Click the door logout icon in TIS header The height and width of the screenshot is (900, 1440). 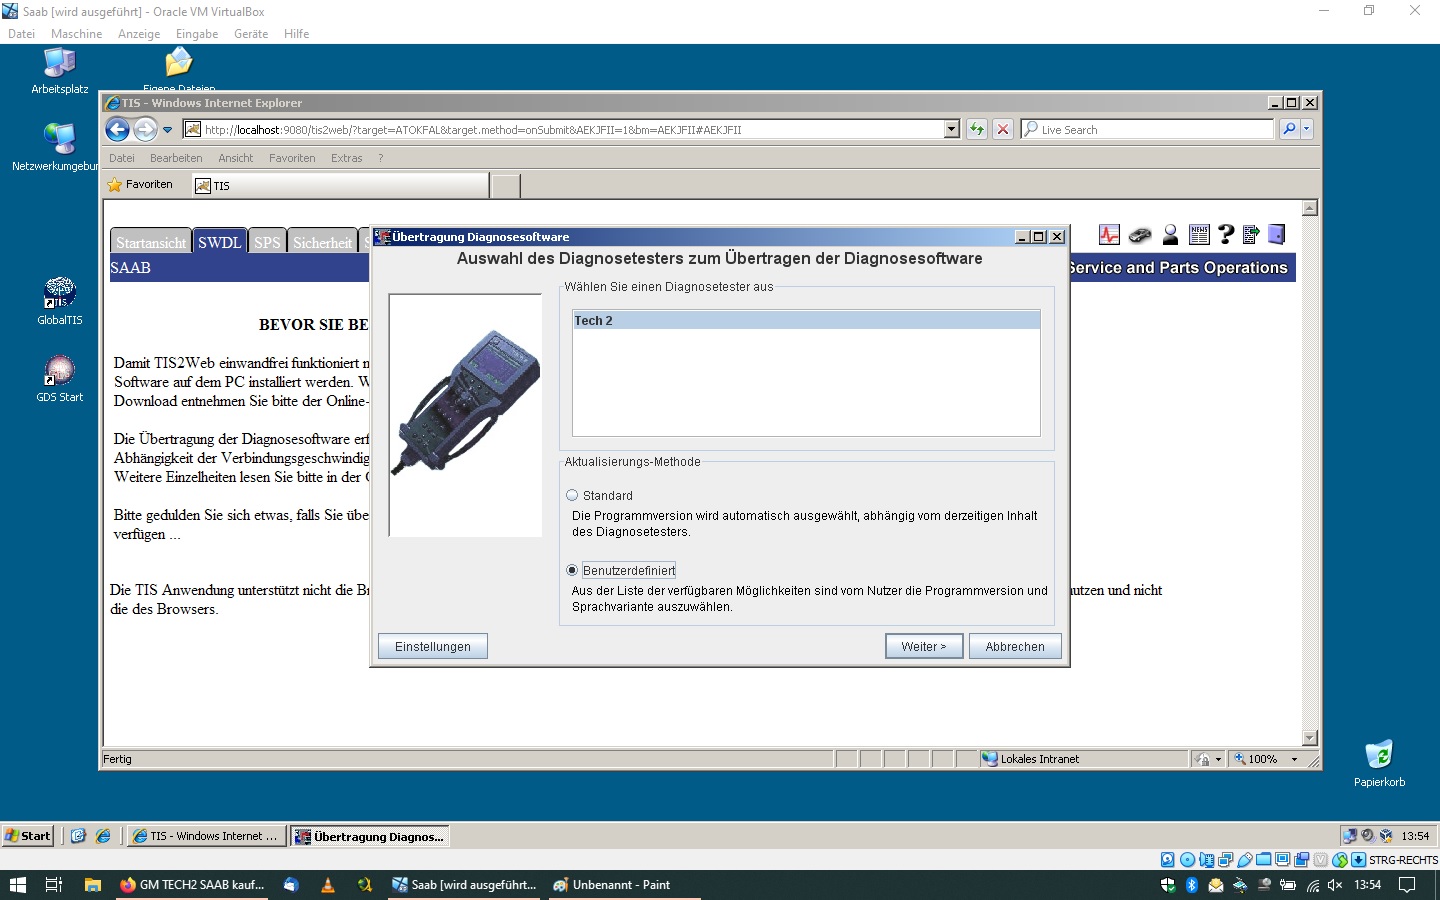coord(1277,235)
